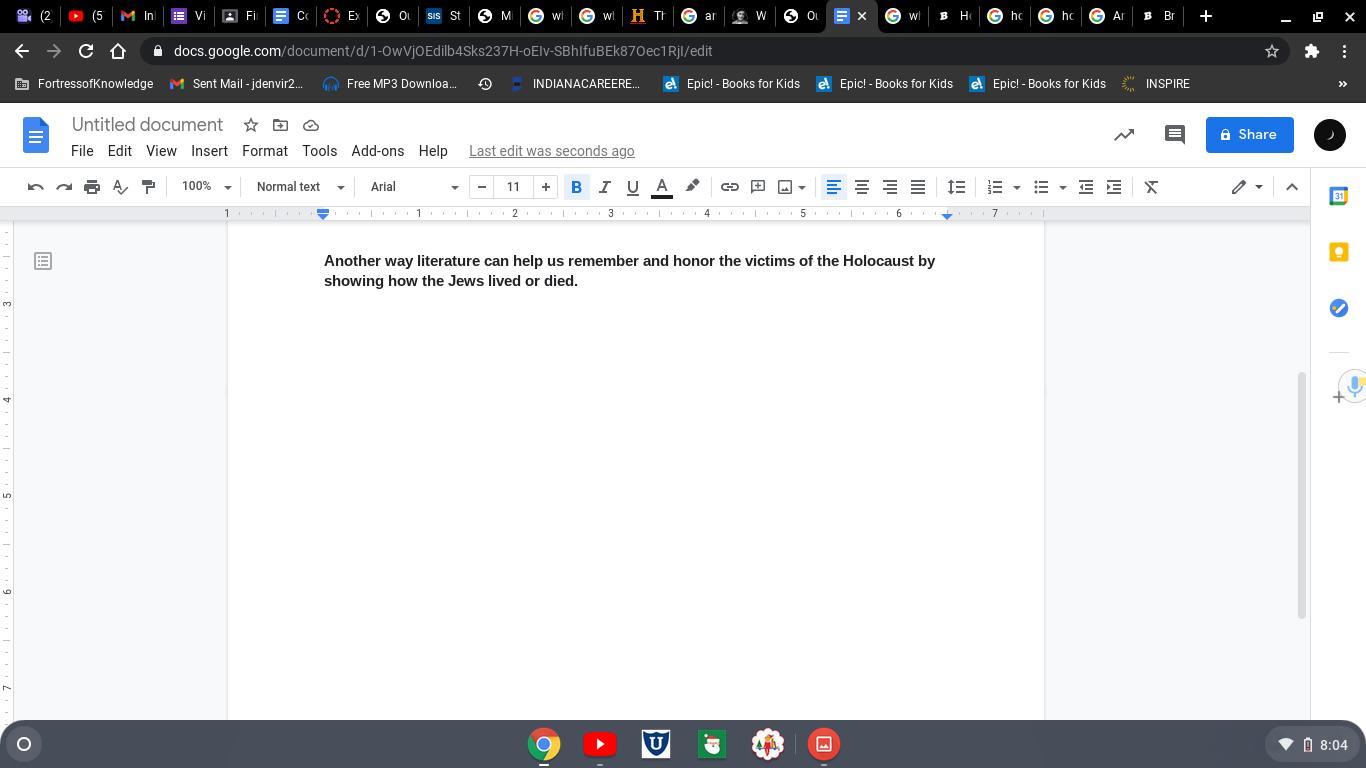Image resolution: width=1366 pixels, height=768 pixels.
Task: Toggle Bold formatting off
Action: (x=576, y=187)
